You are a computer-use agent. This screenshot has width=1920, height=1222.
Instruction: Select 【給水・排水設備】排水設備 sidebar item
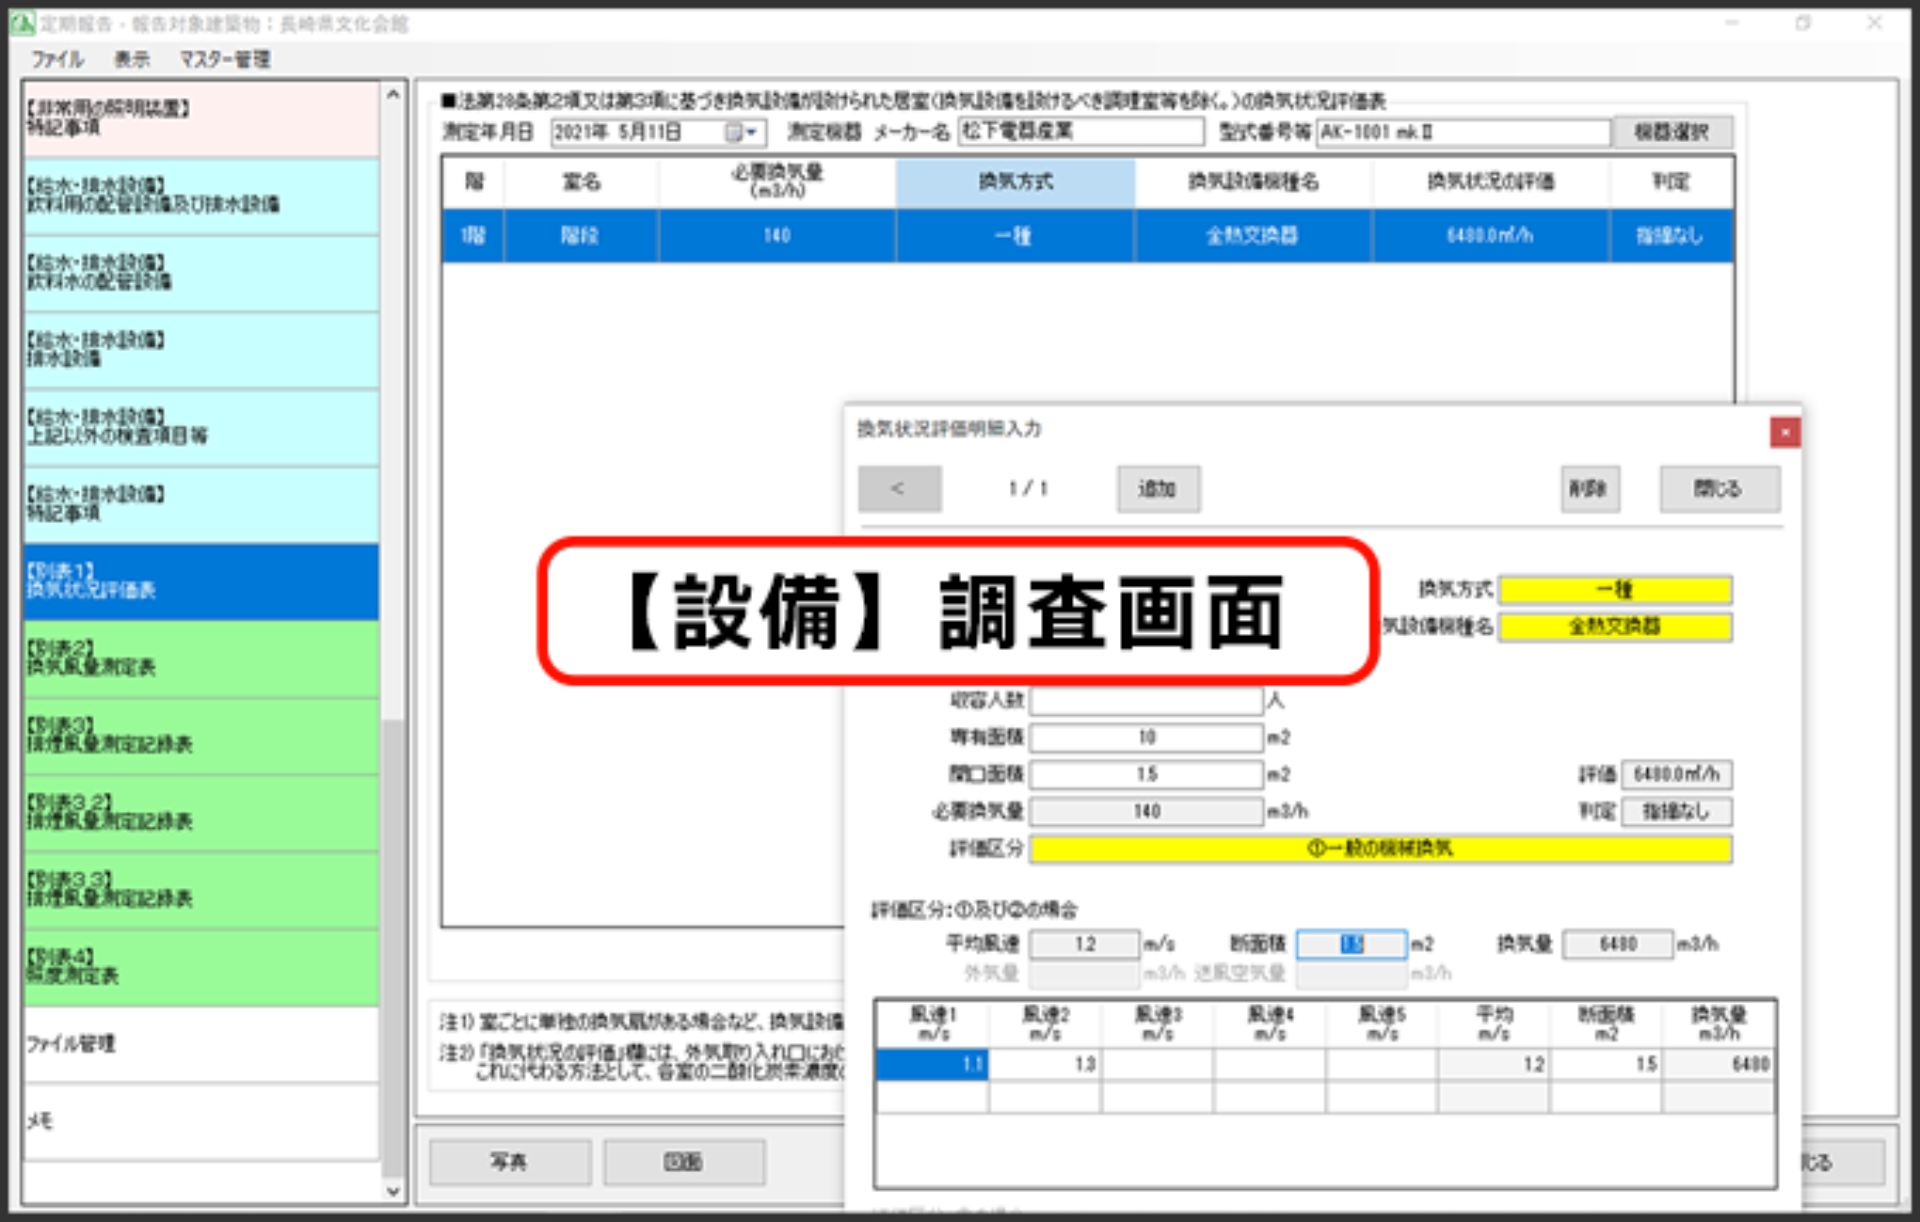(201, 350)
